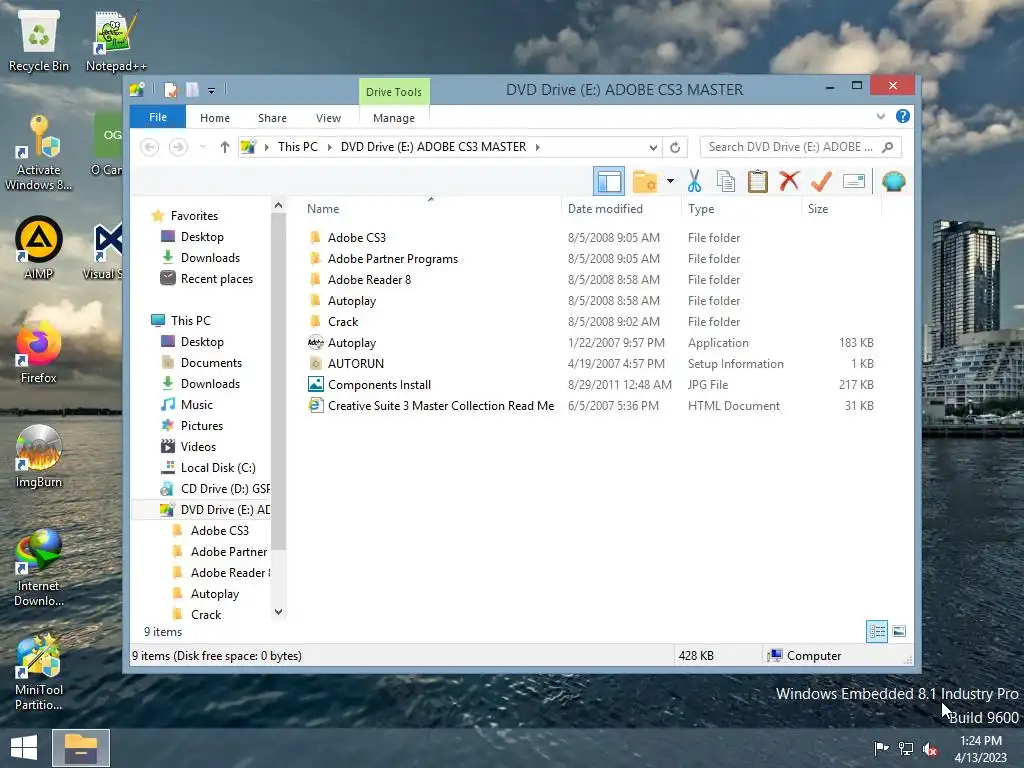Sort by the Size column header

[818, 209]
